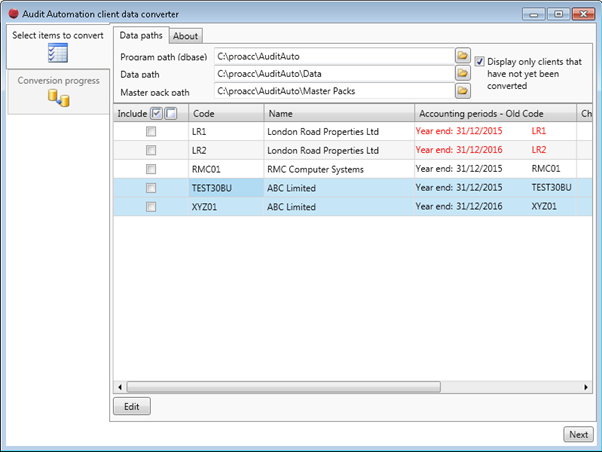
Task: Click the Next button
Action: (578, 434)
